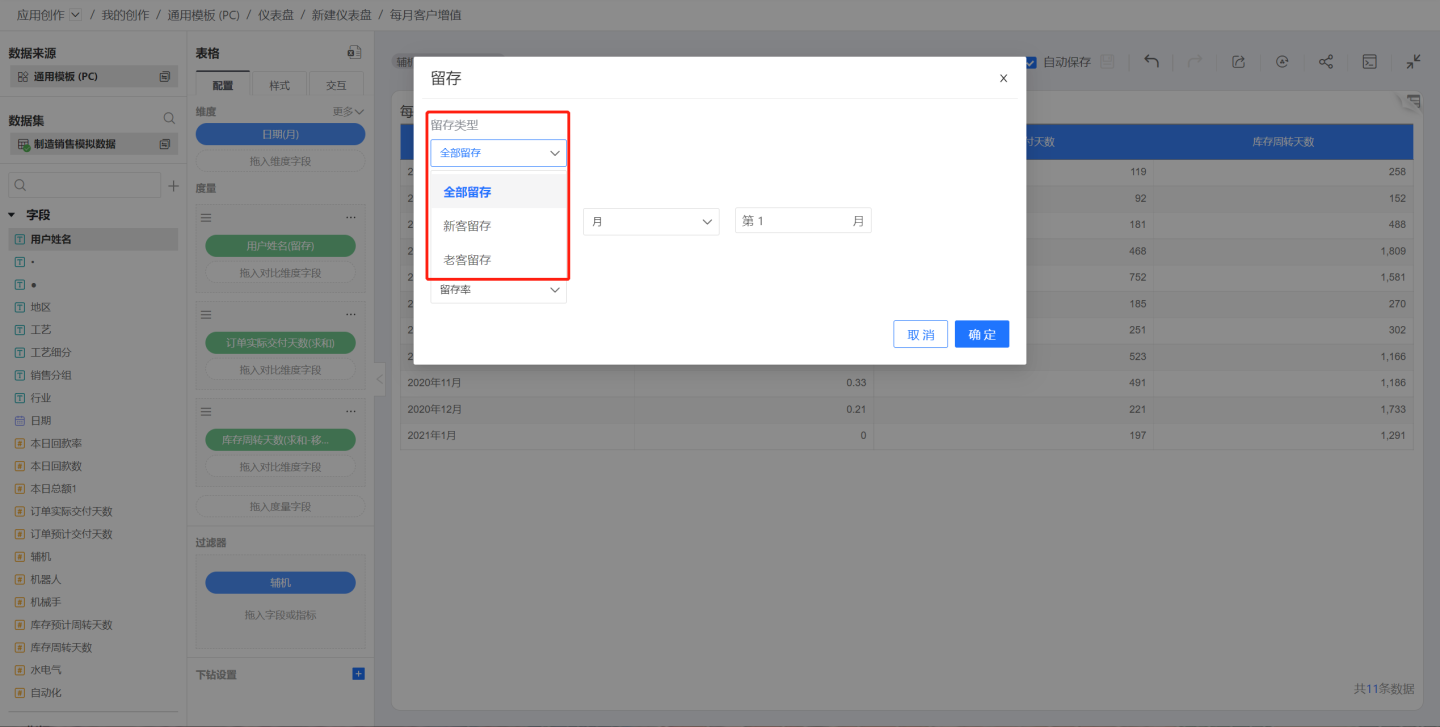Select the 日期 field
1440x727 pixels.
93,421
